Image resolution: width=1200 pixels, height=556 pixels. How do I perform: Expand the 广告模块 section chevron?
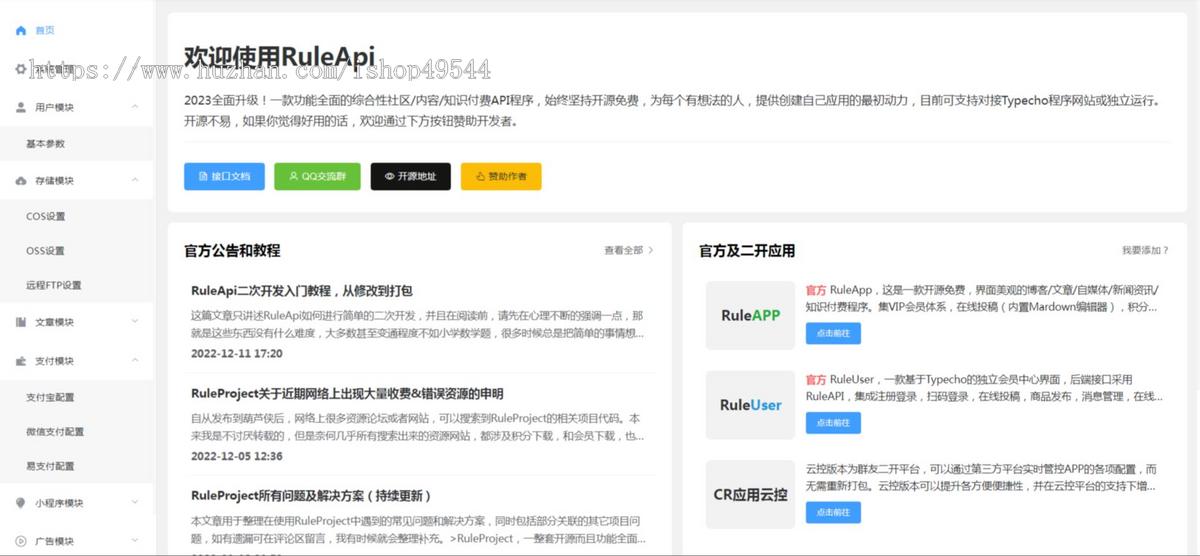(x=135, y=541)
